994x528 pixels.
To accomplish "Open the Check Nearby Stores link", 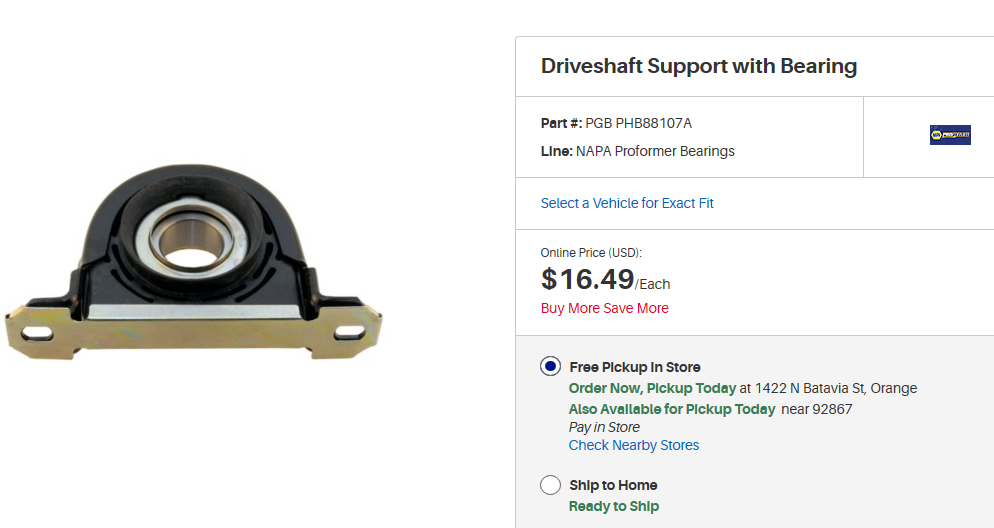I will click(633, 445).
